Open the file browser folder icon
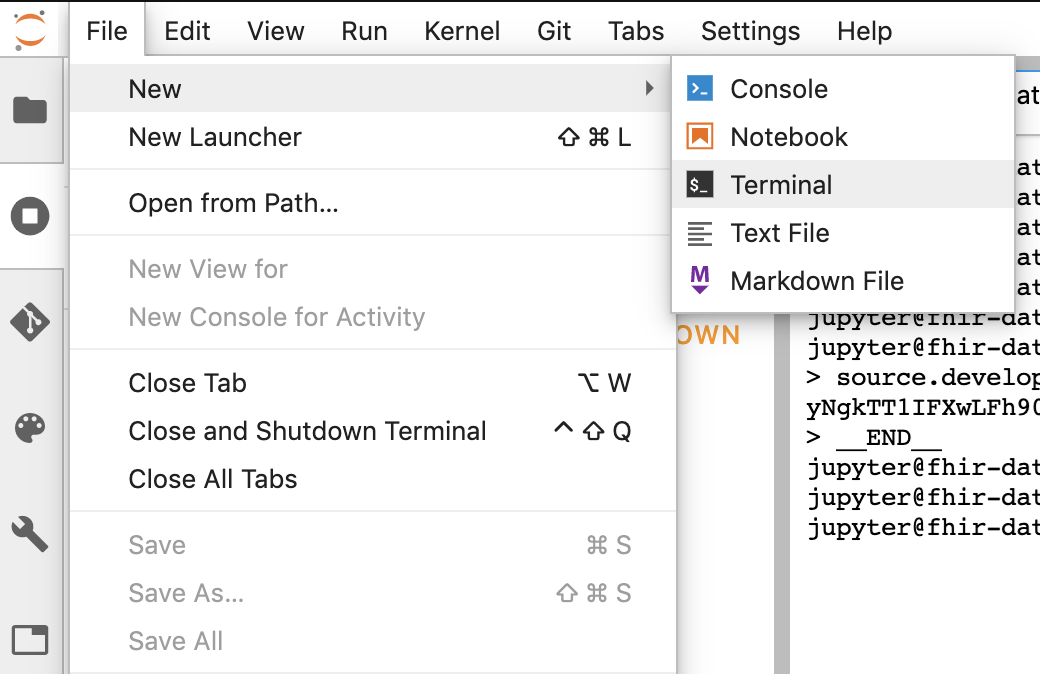This screenshot has height=674, width=1040. click(30, 109)
